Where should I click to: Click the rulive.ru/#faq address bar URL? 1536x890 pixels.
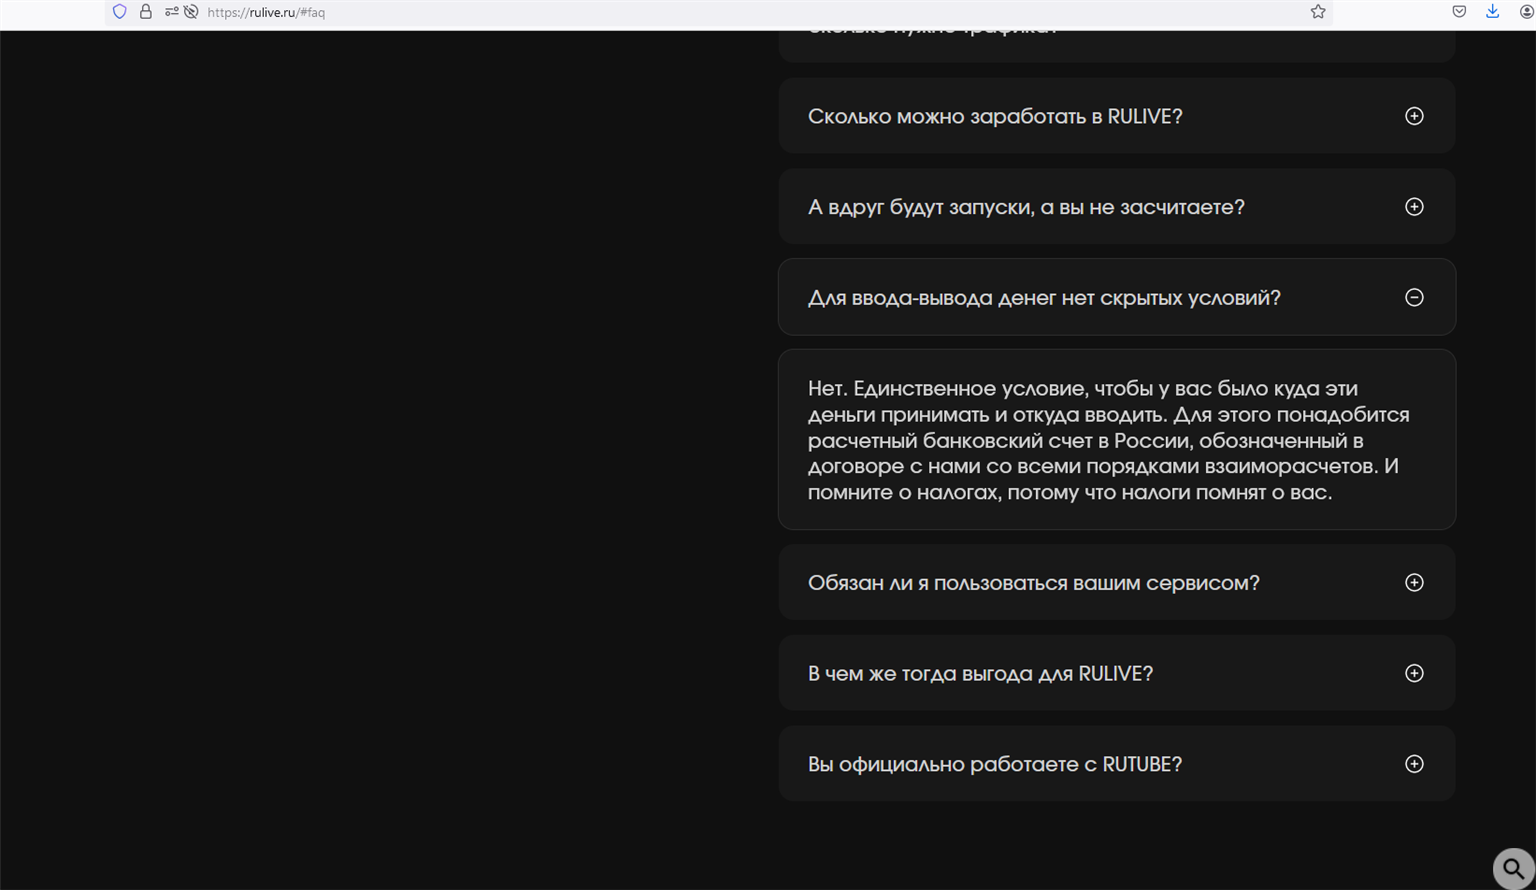[266, 13]
